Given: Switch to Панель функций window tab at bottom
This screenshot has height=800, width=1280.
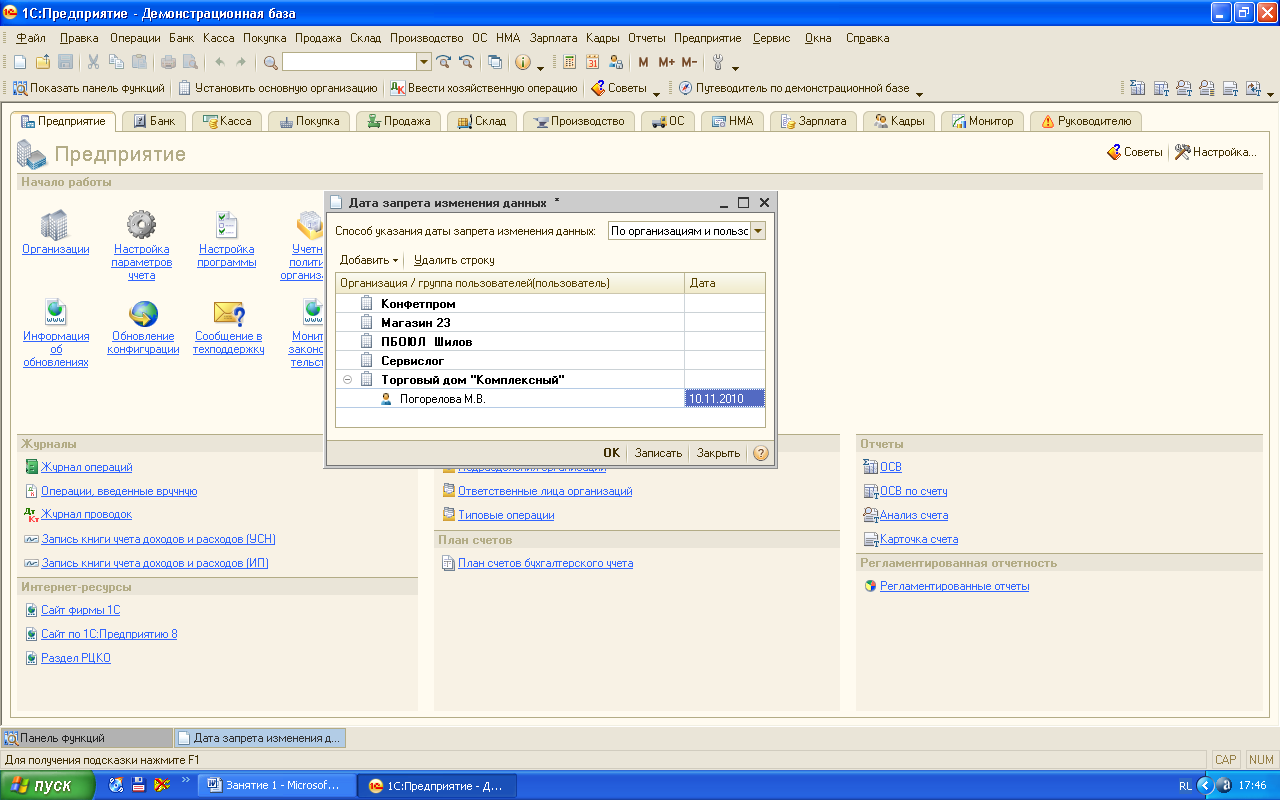Looking at the screenshot, I should pos(86,738).
